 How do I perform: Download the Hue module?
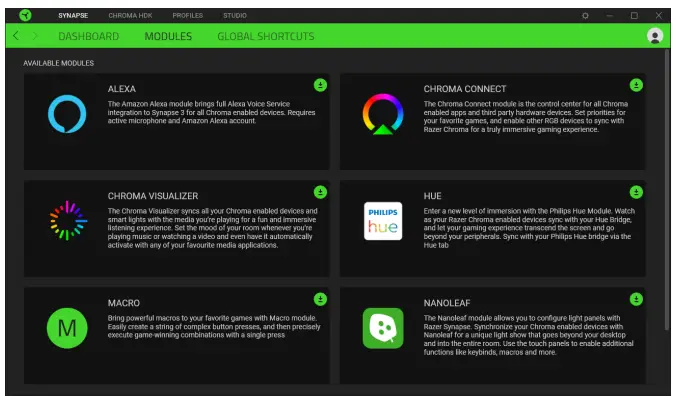tap(636, 192)
